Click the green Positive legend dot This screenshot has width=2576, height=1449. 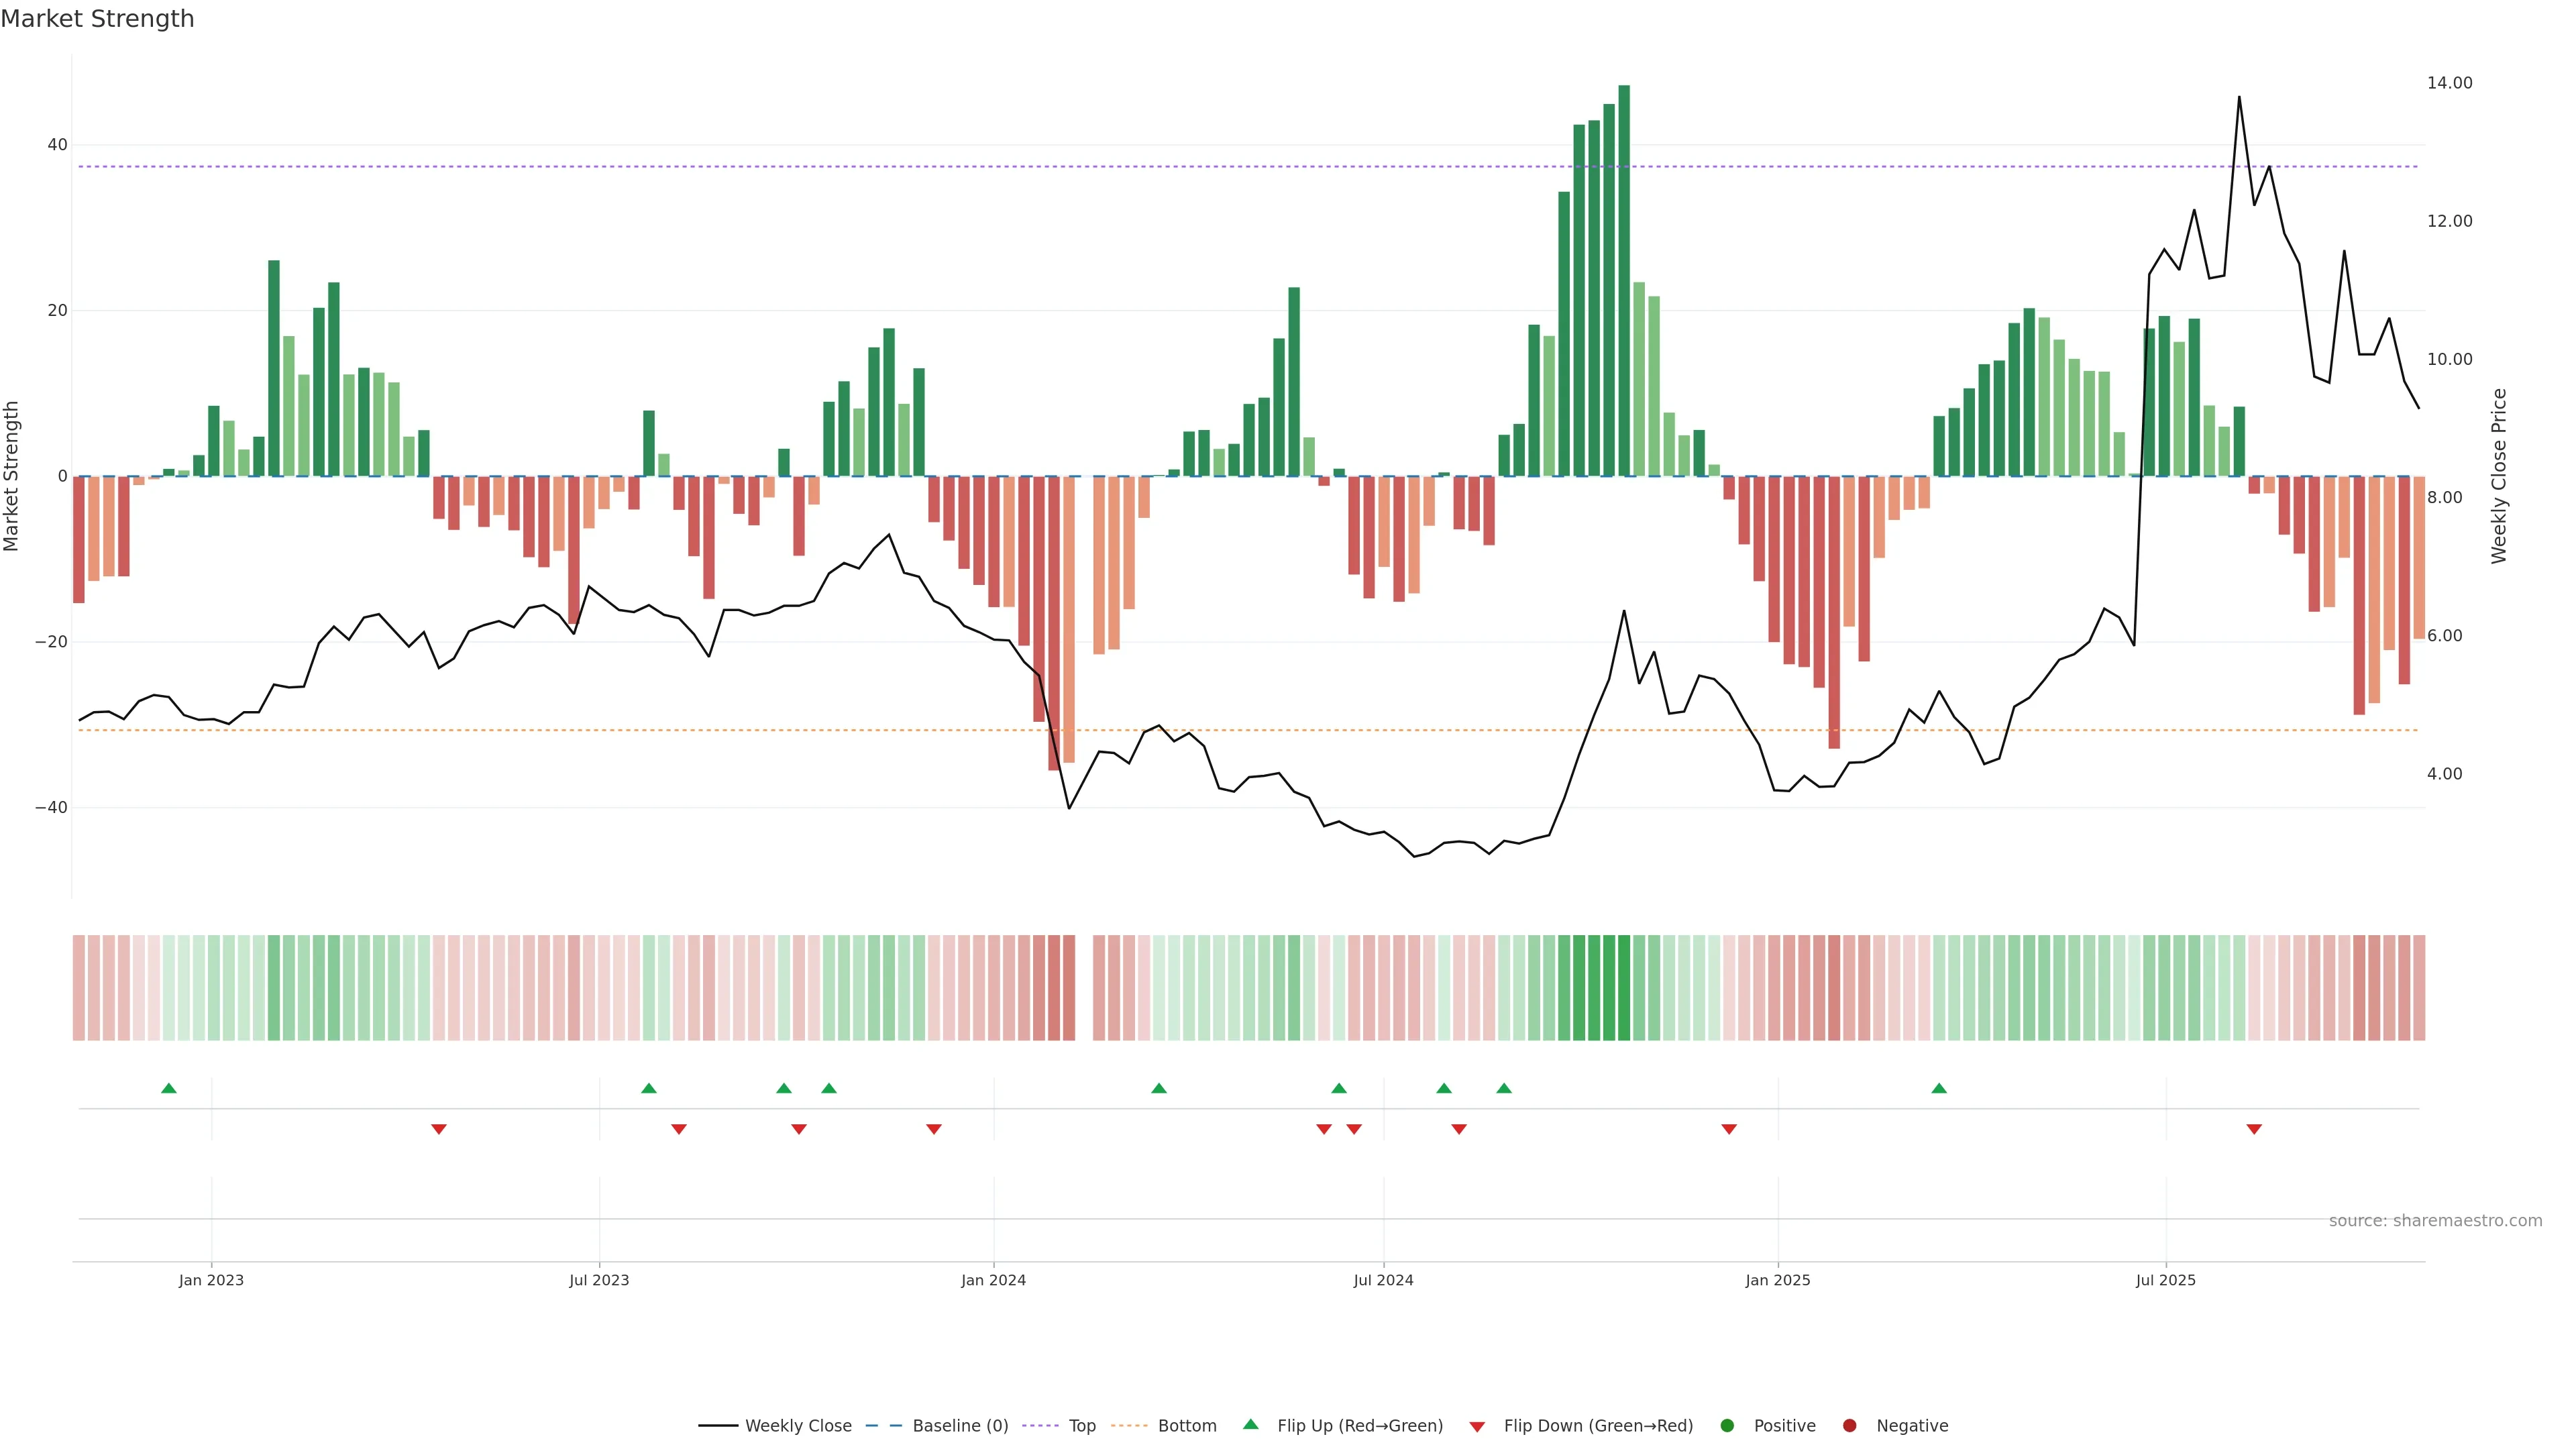point(1727,1425)
